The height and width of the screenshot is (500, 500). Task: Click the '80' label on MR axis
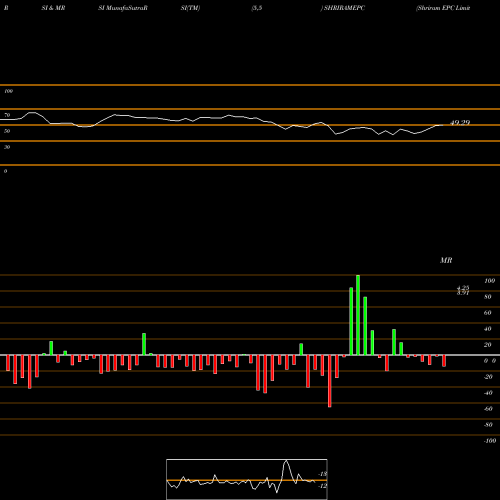488,297
